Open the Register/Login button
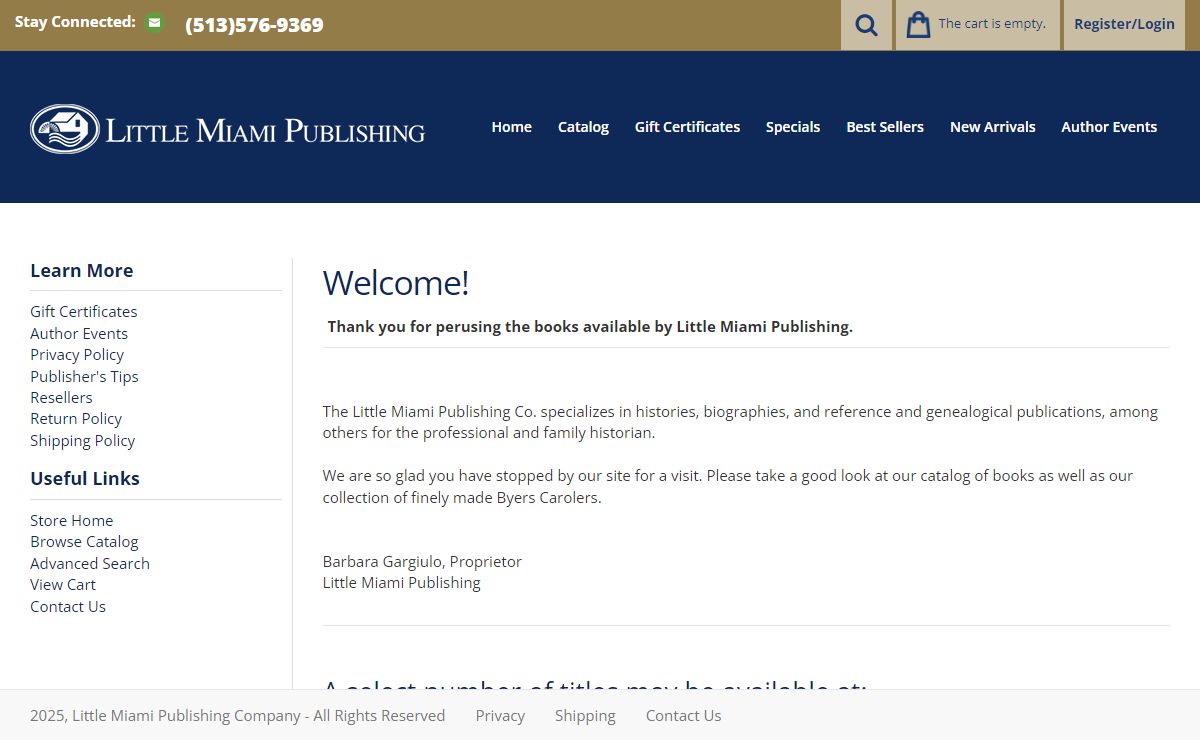This screenshot has width=1200, height=740. click(x=1124, y=25)
